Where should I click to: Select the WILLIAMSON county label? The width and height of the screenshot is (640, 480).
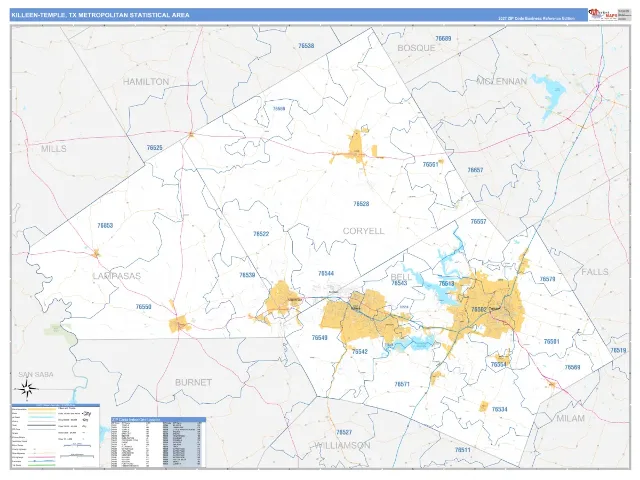[342, 445]
